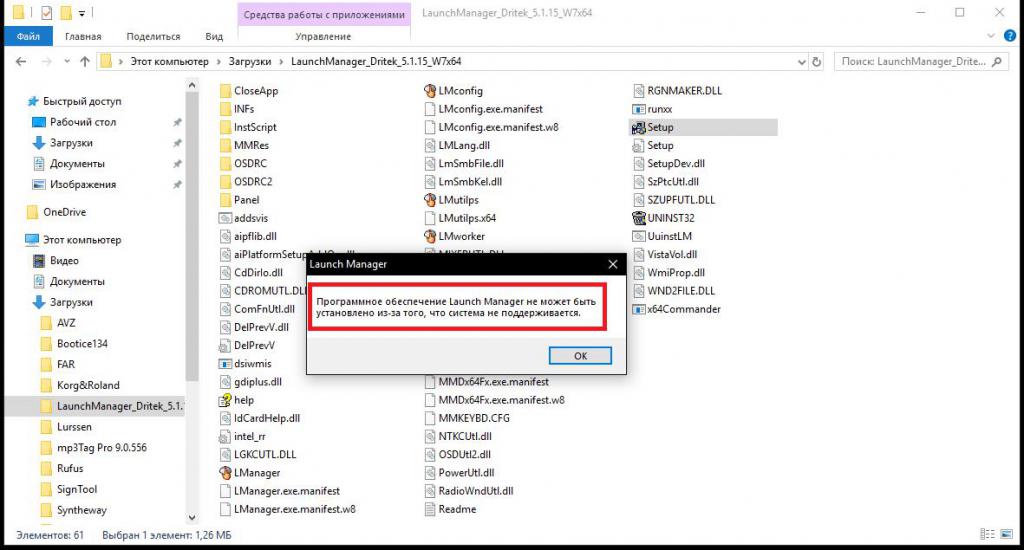Screen dimensions: 1024x550
Task: Open the Управление tab
Action: (323, 37)
